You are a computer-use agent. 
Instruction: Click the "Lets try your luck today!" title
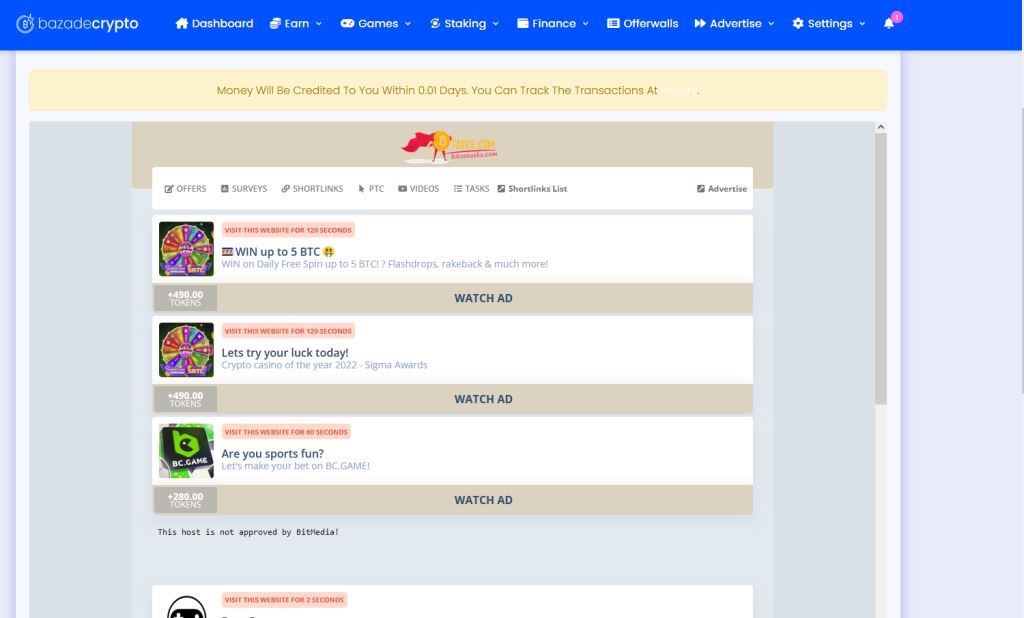point(285,353)
